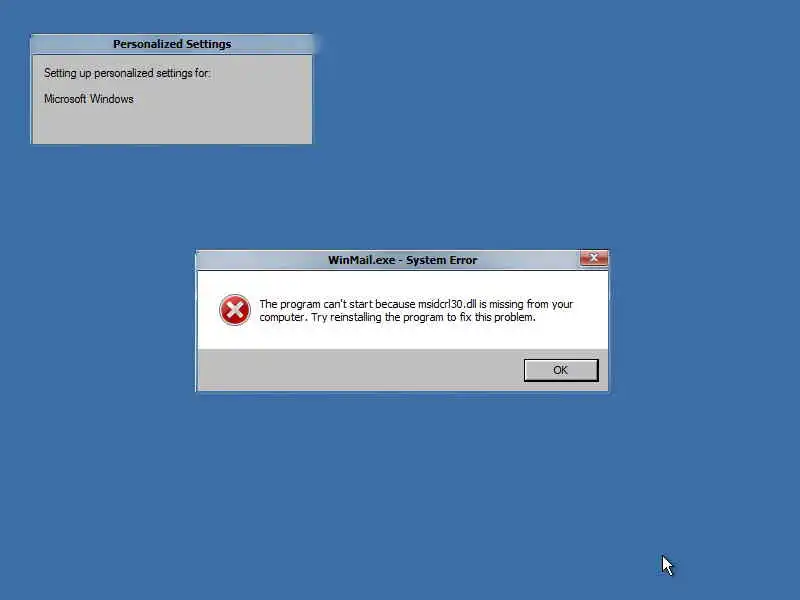Activate the Personalized Settings title bar
Screen dimensions: 800x600
coord(172,44)
